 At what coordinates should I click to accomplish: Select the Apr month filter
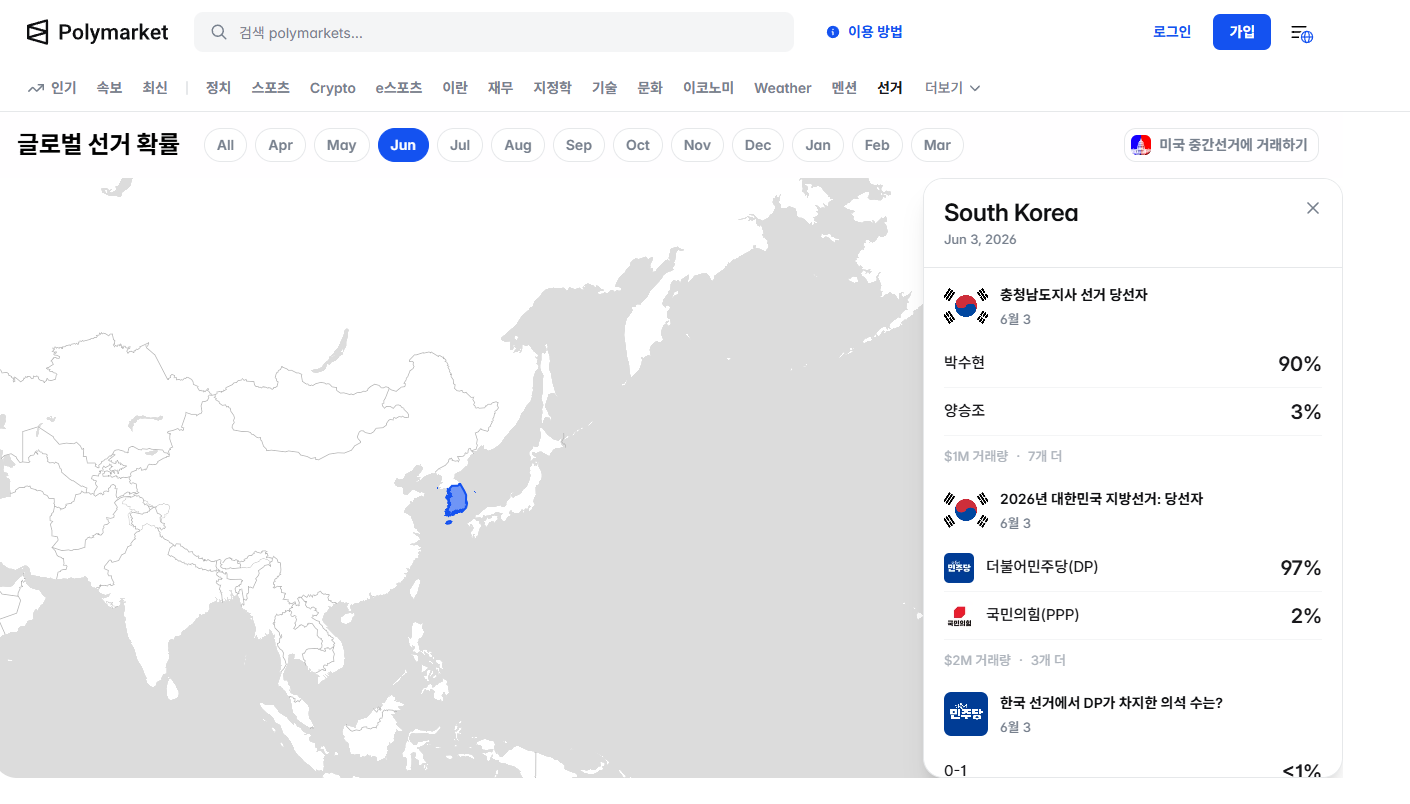pyautogui.click(x=281, y=145)
